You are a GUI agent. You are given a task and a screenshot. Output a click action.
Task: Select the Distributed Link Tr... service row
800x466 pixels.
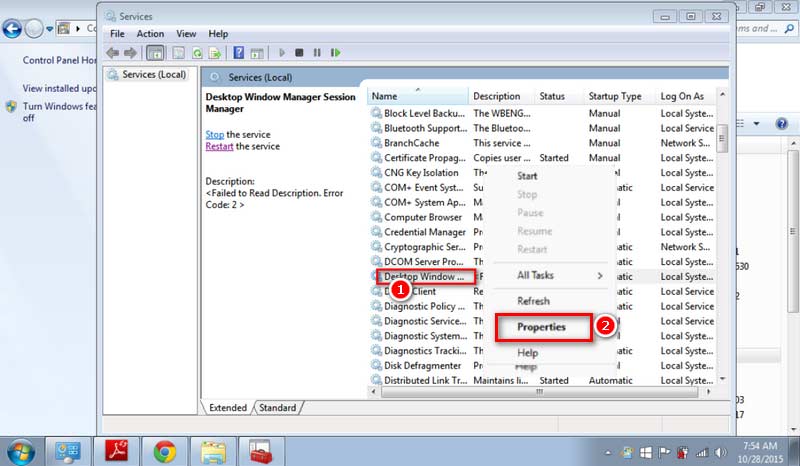pyautogui.click(x=542, y=380)
